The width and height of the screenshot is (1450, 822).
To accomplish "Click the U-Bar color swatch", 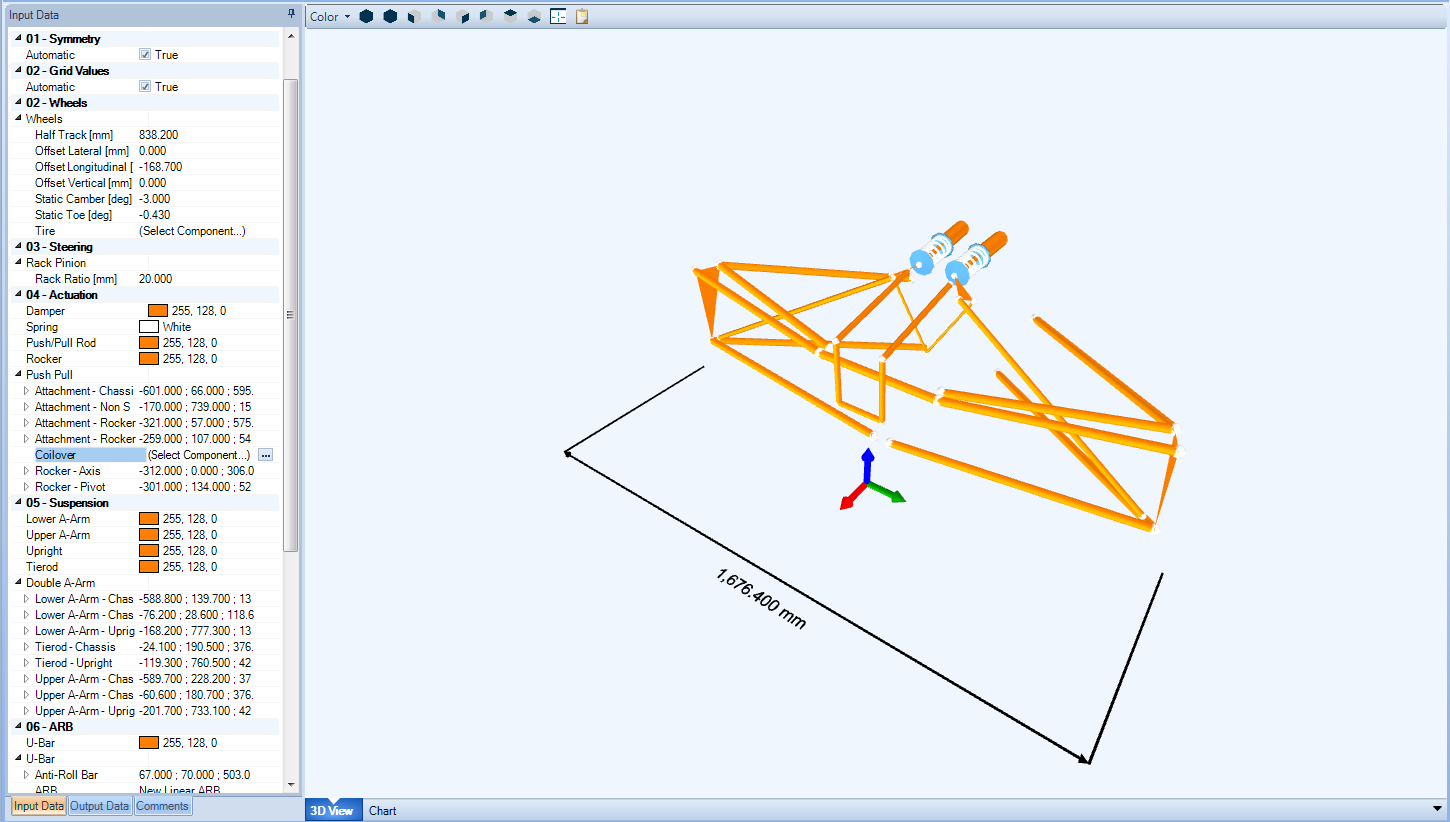I will point(149,743).
